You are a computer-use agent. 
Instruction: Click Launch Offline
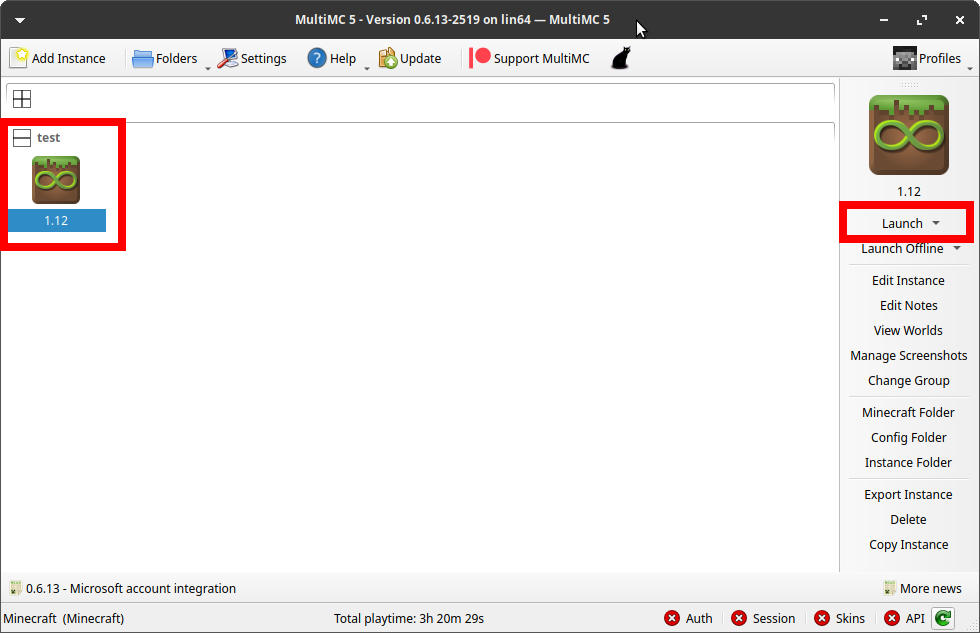point(902,248)
